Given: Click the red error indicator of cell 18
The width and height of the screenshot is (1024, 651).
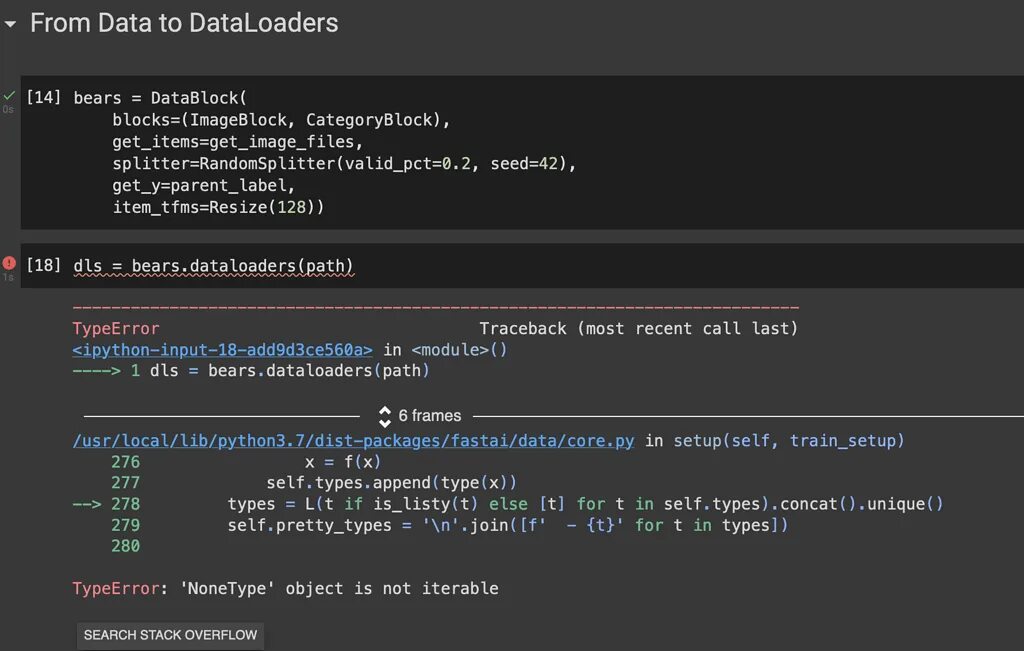Looking at the screenshot, I should pyautogui.click(x=9, y=262).
